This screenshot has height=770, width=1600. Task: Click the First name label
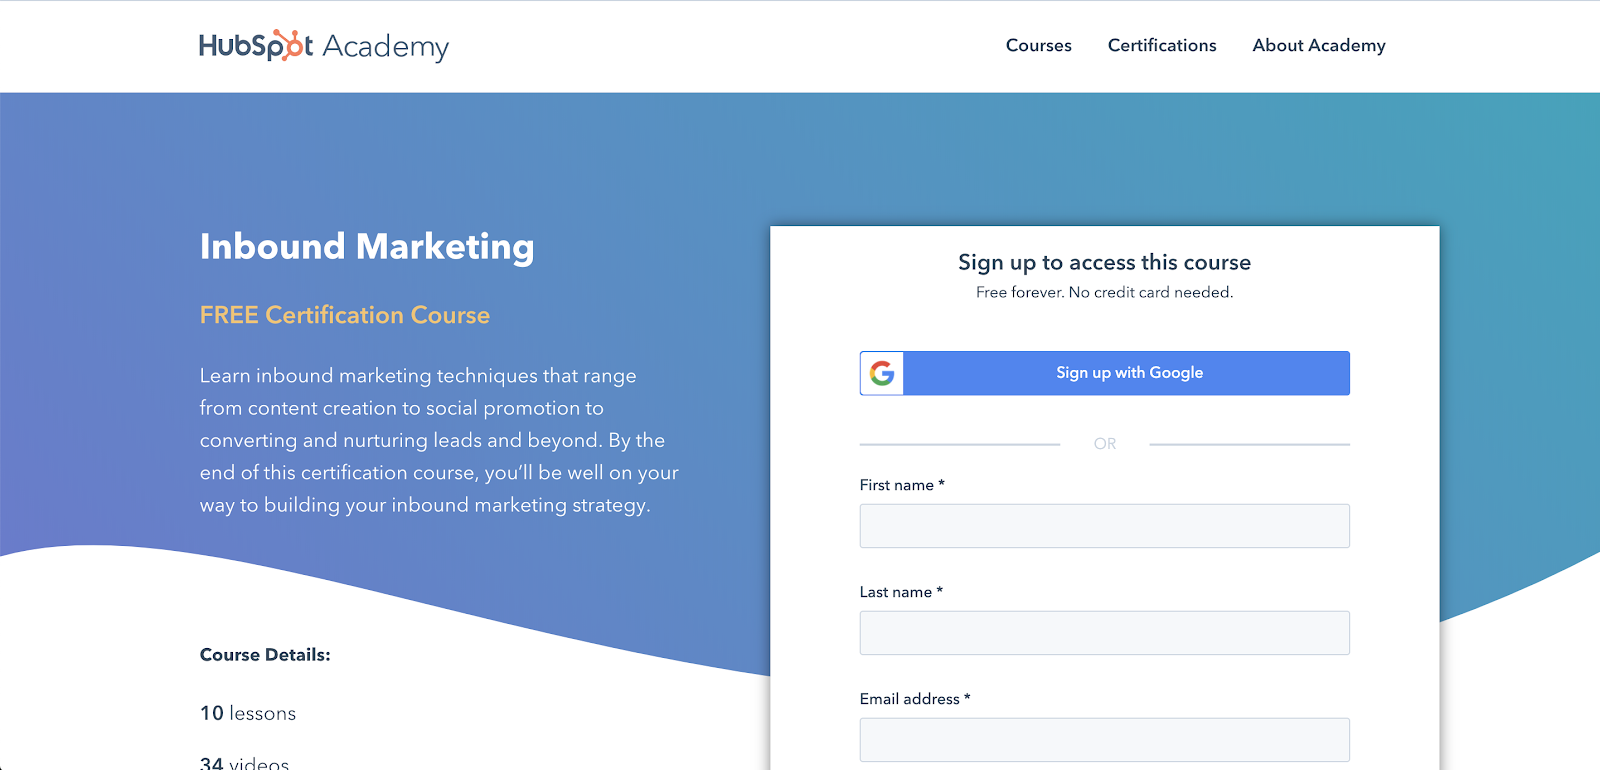(x=902, y=485)
